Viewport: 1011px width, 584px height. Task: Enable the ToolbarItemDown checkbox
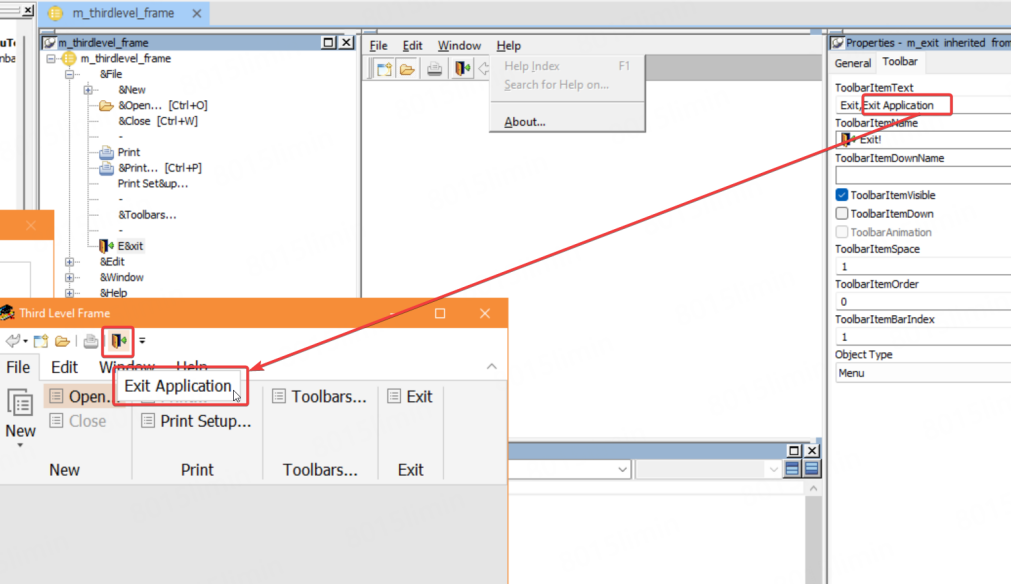(x=842, y=213)
